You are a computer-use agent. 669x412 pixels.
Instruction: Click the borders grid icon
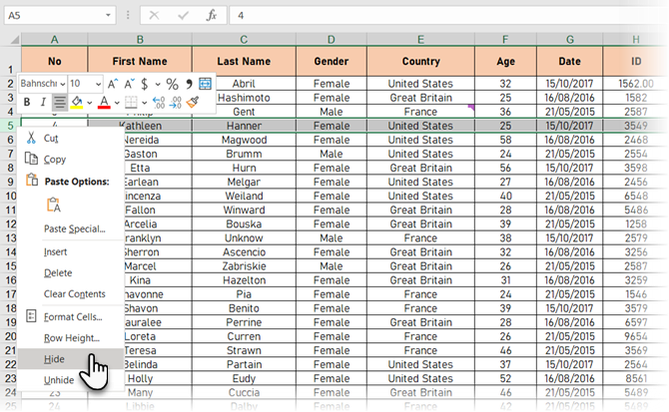(x=131, y=102)
